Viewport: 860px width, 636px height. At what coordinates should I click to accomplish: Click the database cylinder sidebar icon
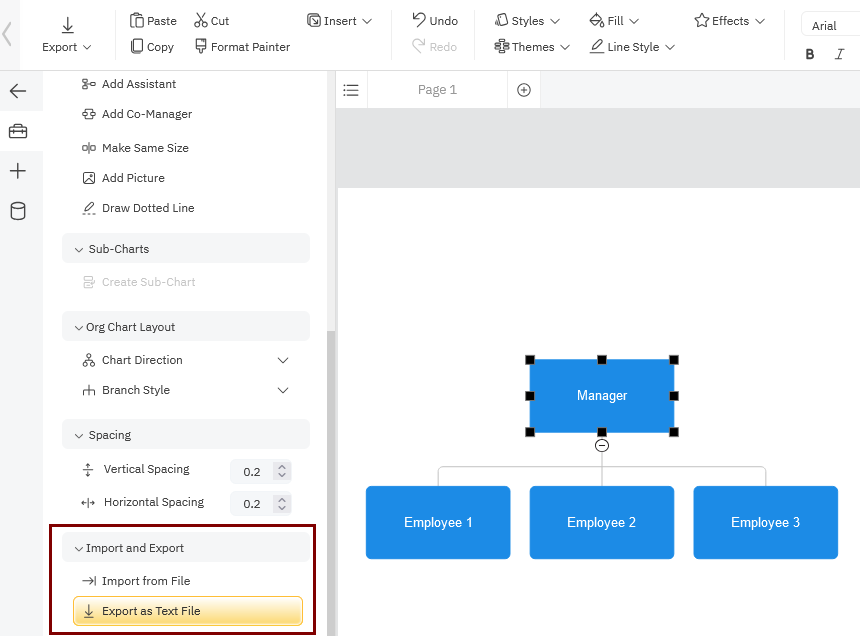click(18, 211)
